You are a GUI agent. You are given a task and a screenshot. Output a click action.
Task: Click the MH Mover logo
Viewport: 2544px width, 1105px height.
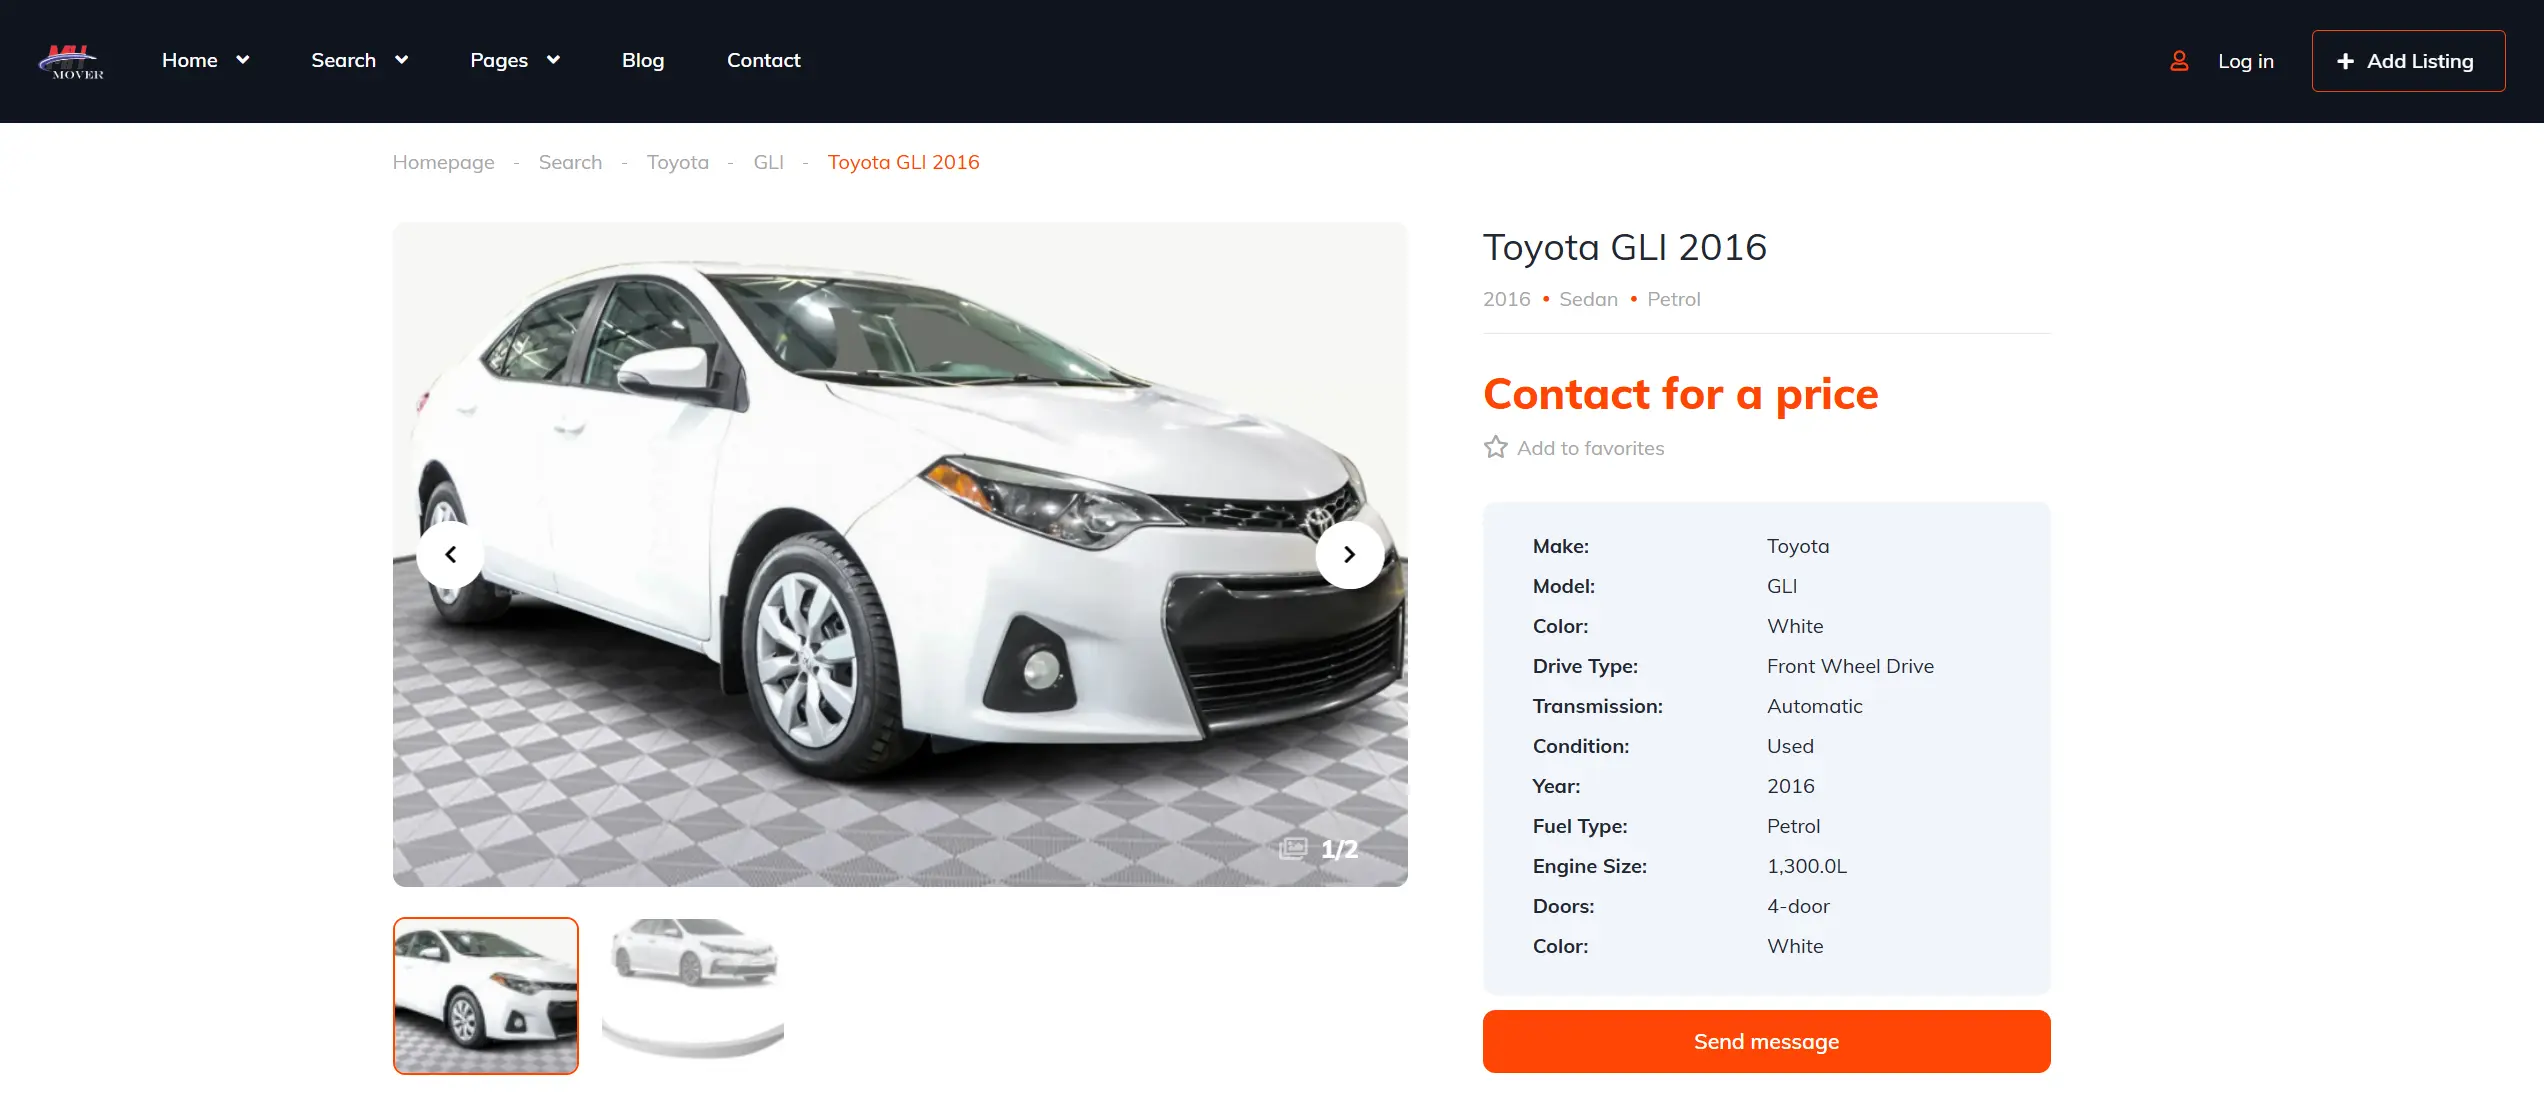[72, 61]
